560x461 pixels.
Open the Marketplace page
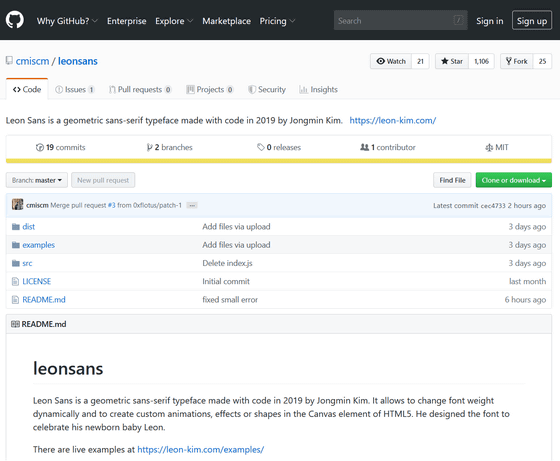(x=226, y=21)
